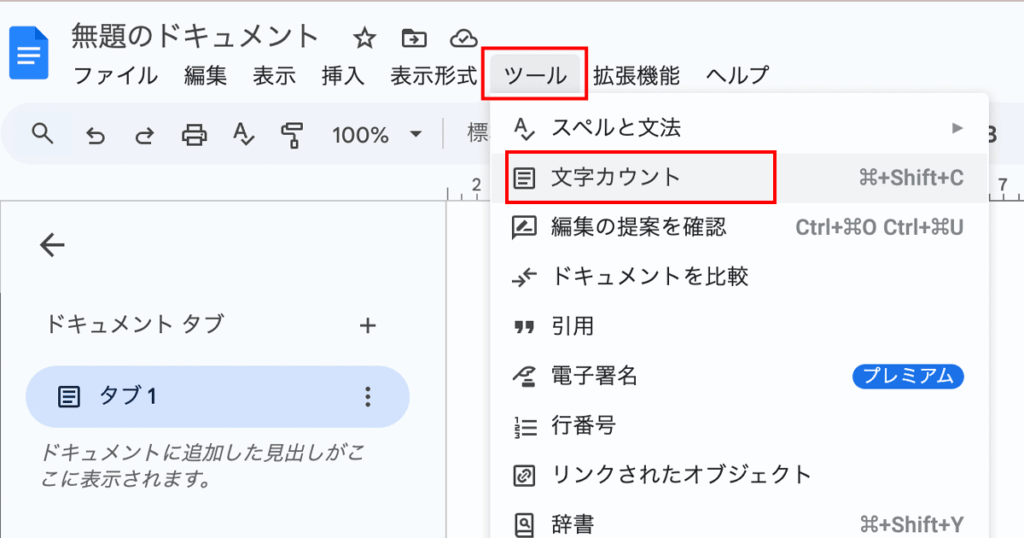The height and width of the screenshot is (538, 1024).
Task: Print the document using printer icon
Action: [194, 135]
